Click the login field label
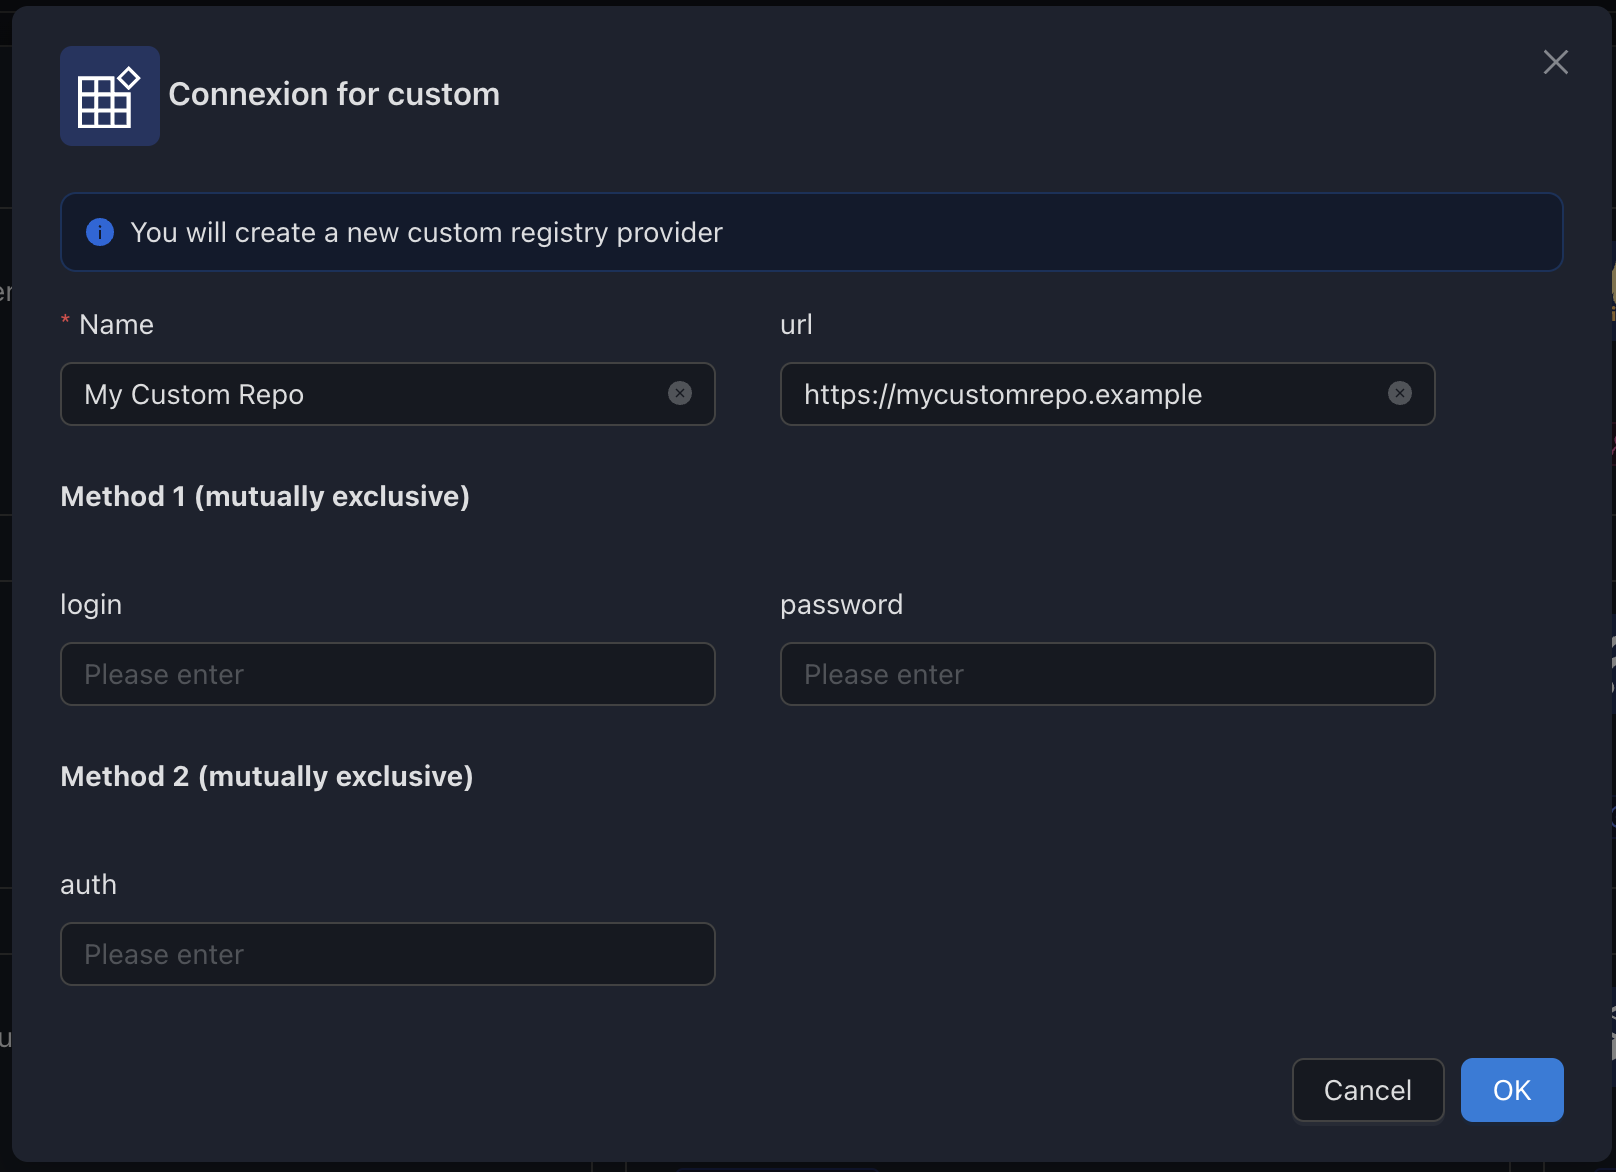This screenshot has width=1616, height=1172. click(x=91, y=604)
